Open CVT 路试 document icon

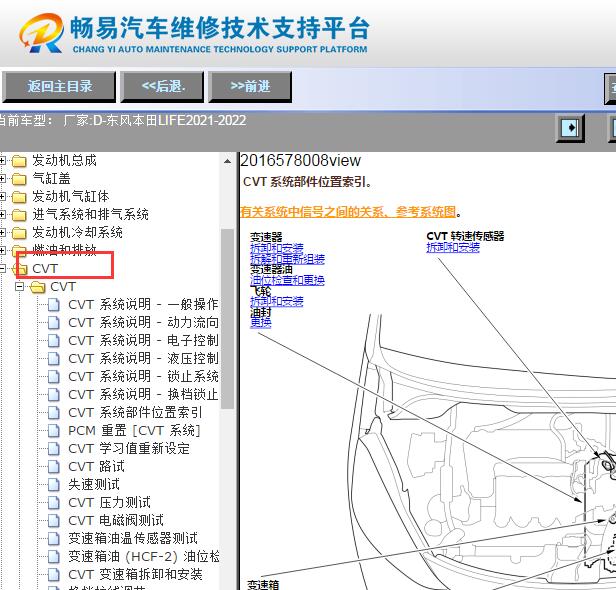click(x=54, y=467)
